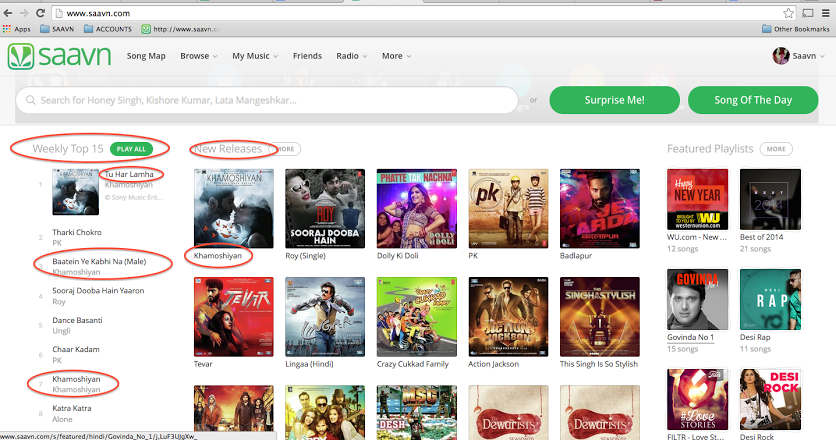Open the Other Bookmarks folder
The height and width of the screenshot is (440, 836).
point(795,29)
